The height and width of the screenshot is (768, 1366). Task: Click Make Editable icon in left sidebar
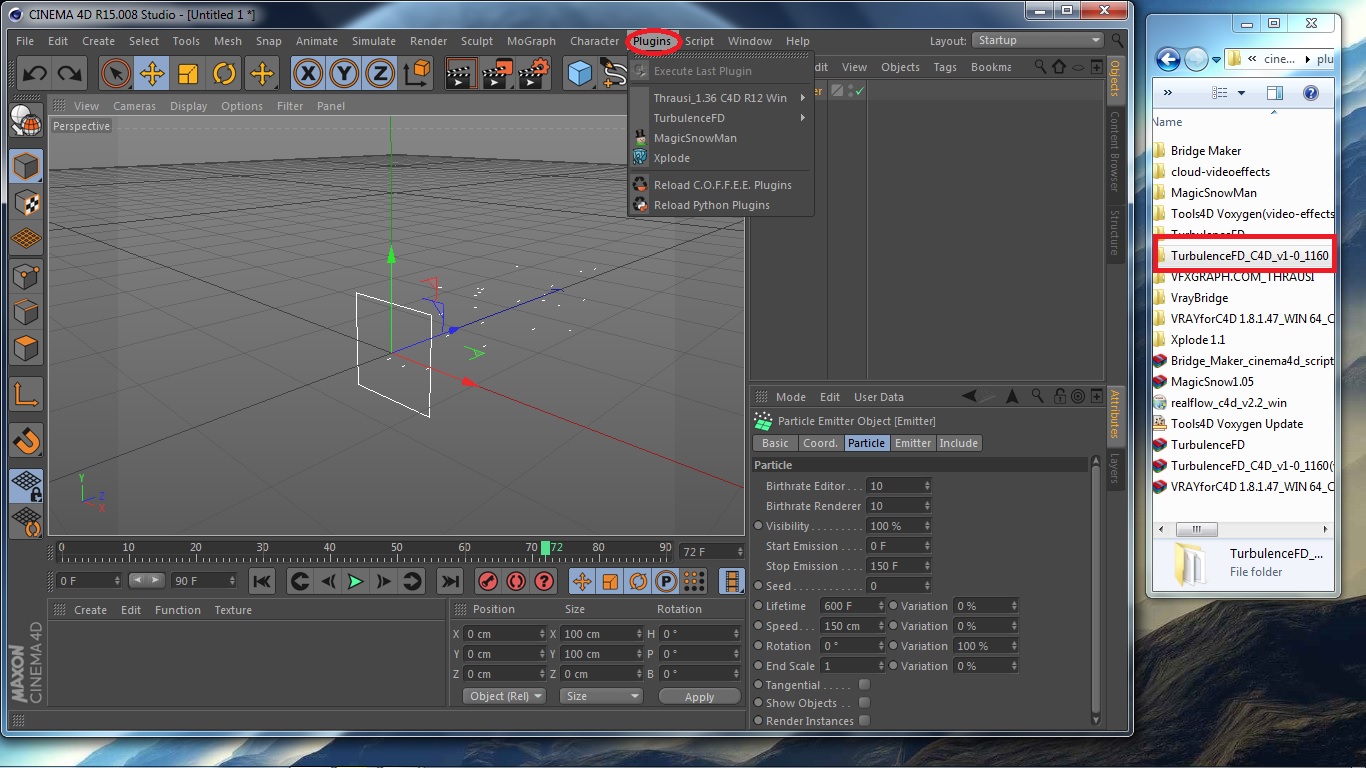[x=26, y=121]
